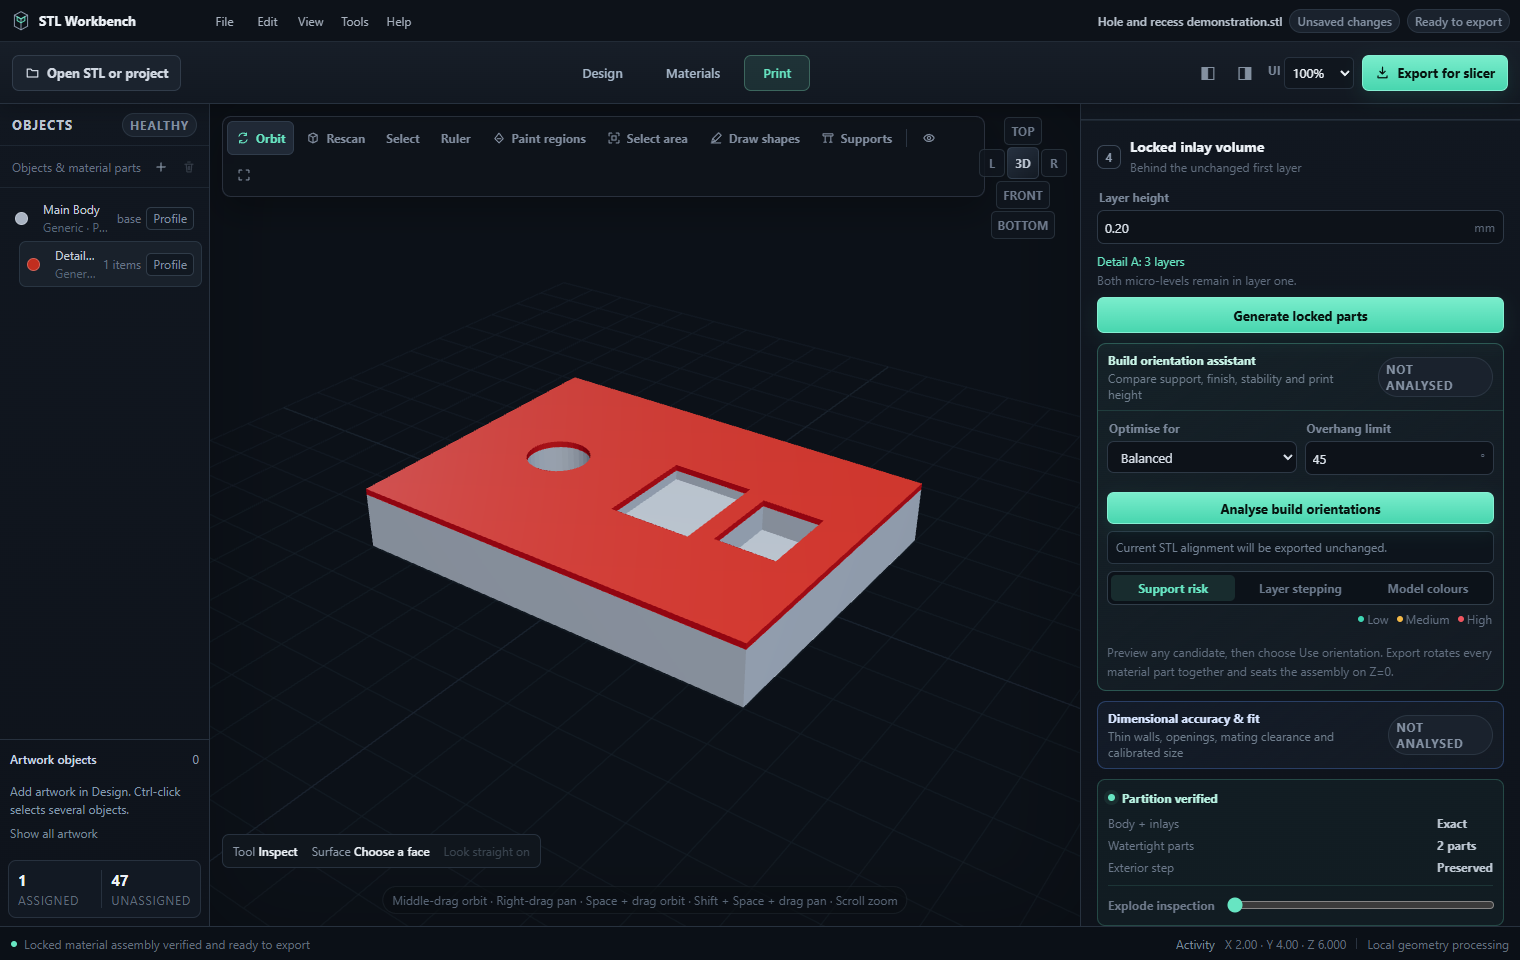Click the Ruler tool in toolbar

click(455, 138)
